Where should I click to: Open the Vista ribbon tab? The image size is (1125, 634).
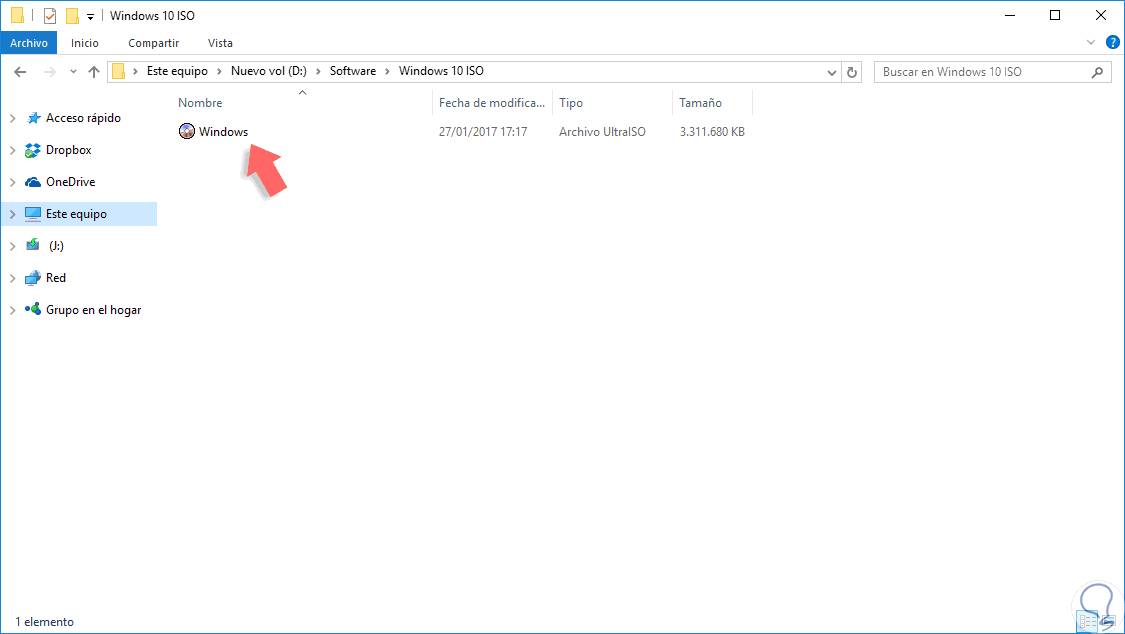point(220,43)
